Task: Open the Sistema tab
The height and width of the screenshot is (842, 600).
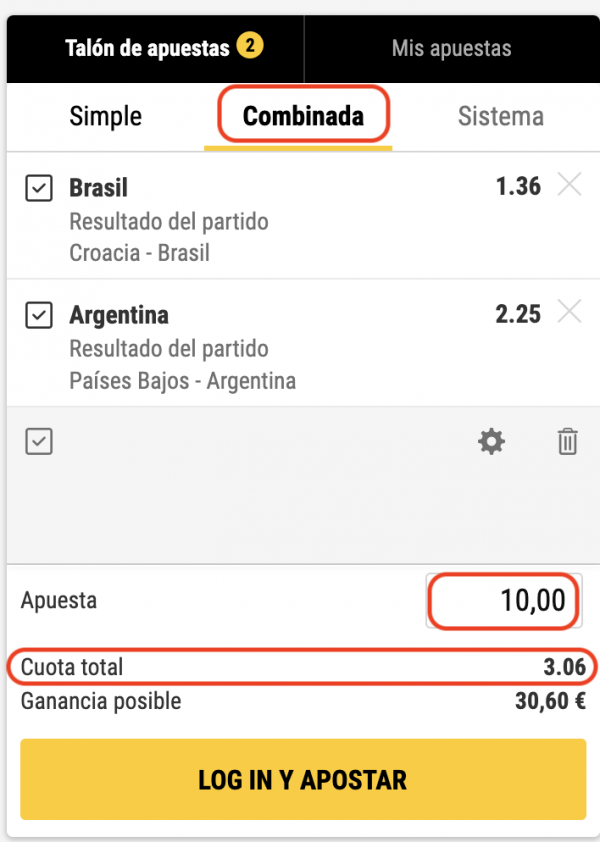Action: (x=500, y=116)
